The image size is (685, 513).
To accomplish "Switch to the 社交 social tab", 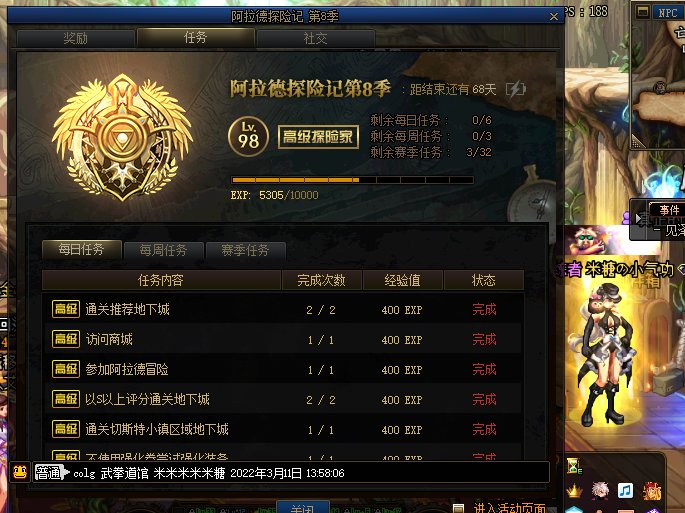I will [x=315, y=38].
